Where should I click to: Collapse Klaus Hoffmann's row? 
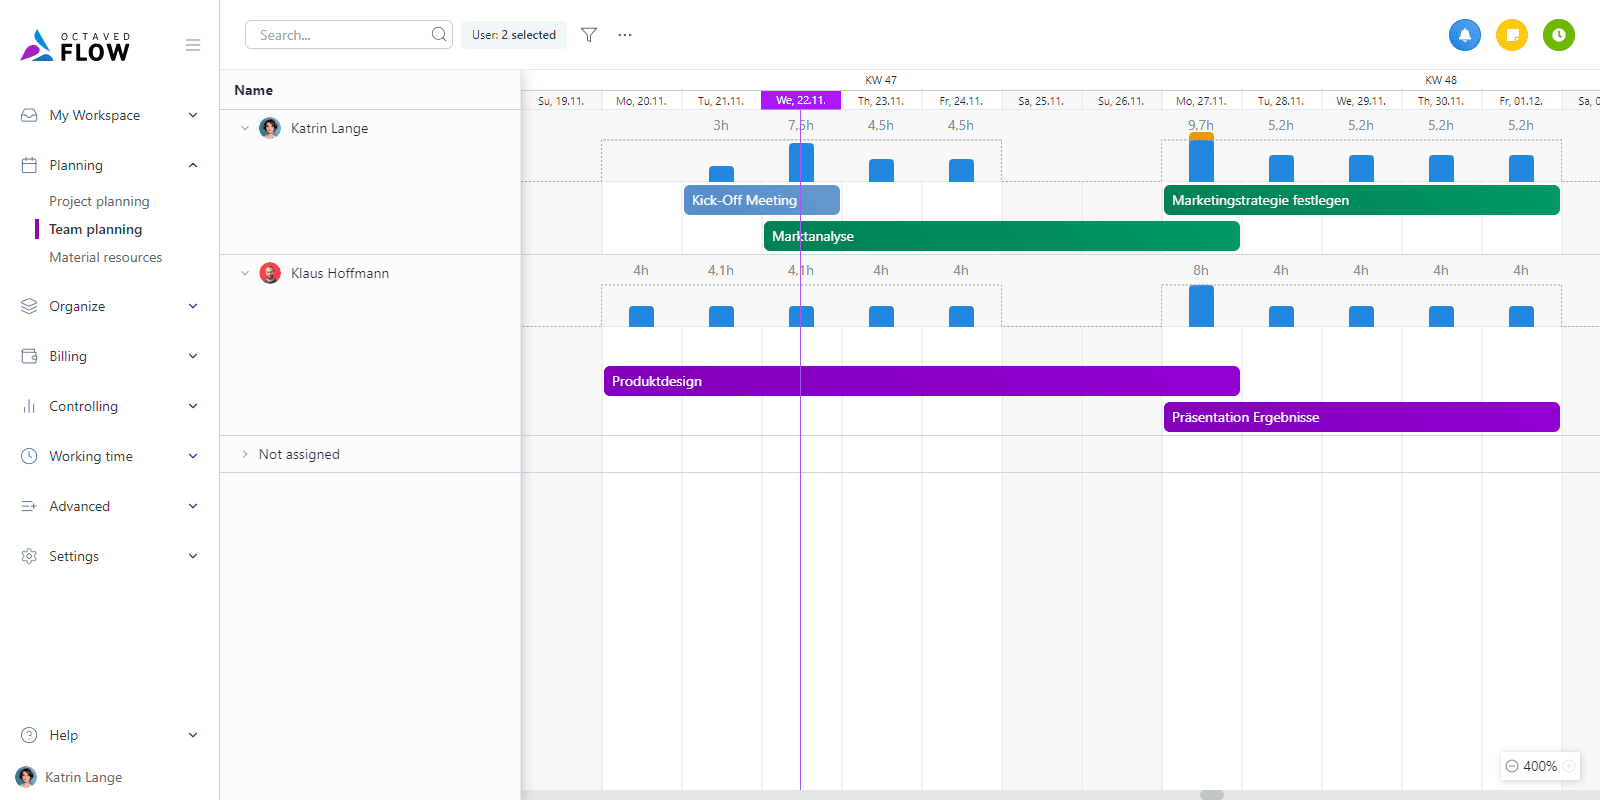[x=245, y=273]
